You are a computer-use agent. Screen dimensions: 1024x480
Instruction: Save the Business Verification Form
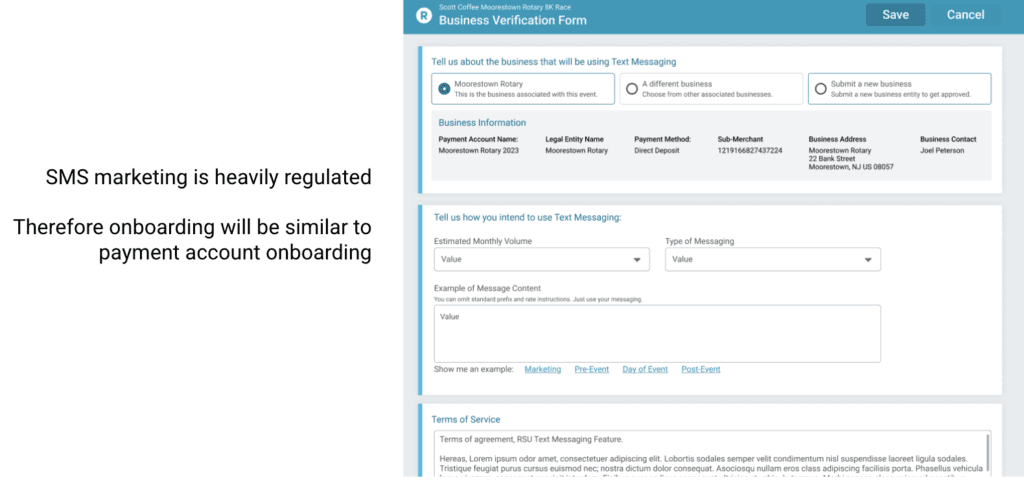coord(895,15)
